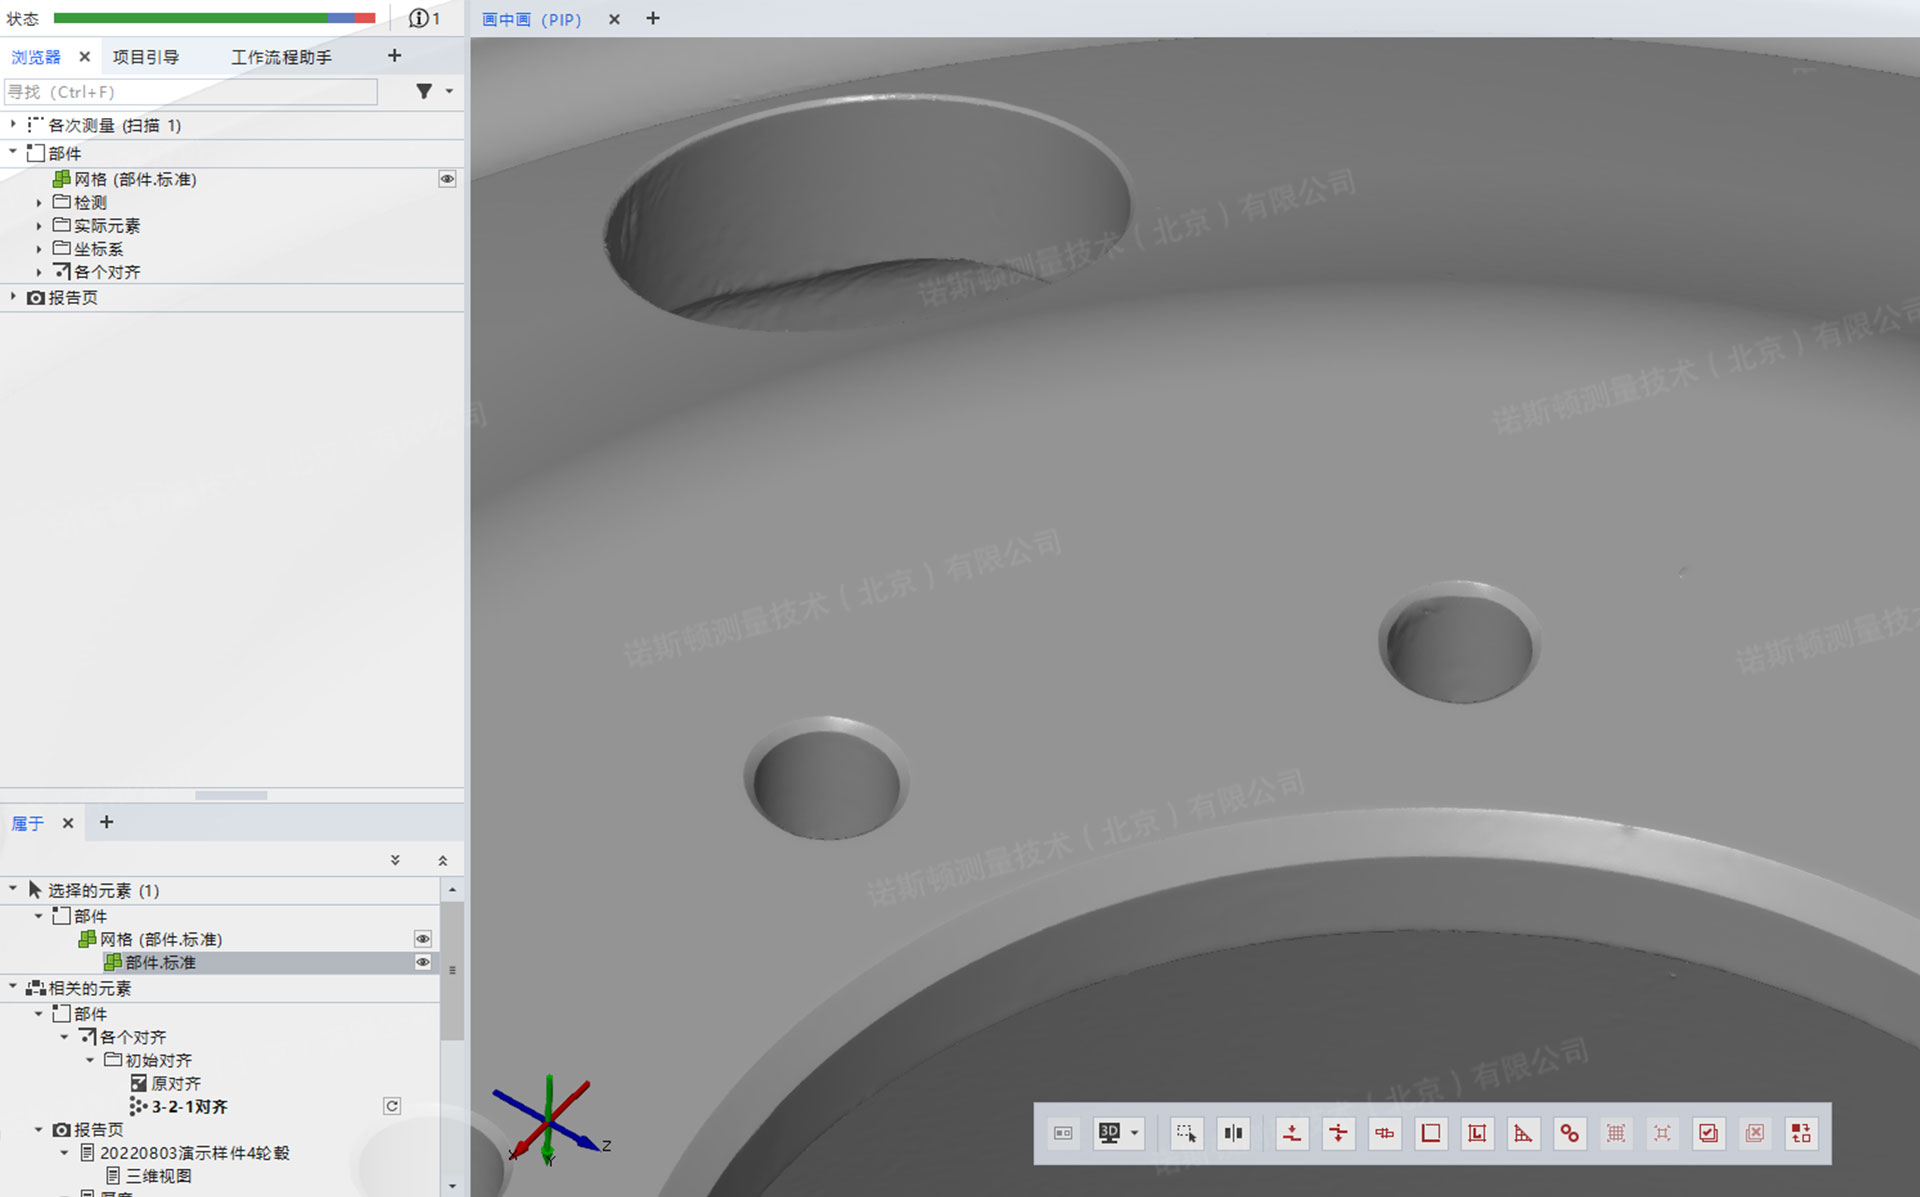The image size is (1920, 1197).
Task: Select the 画中画 (PIP) view tab
Action: point(531,19)
